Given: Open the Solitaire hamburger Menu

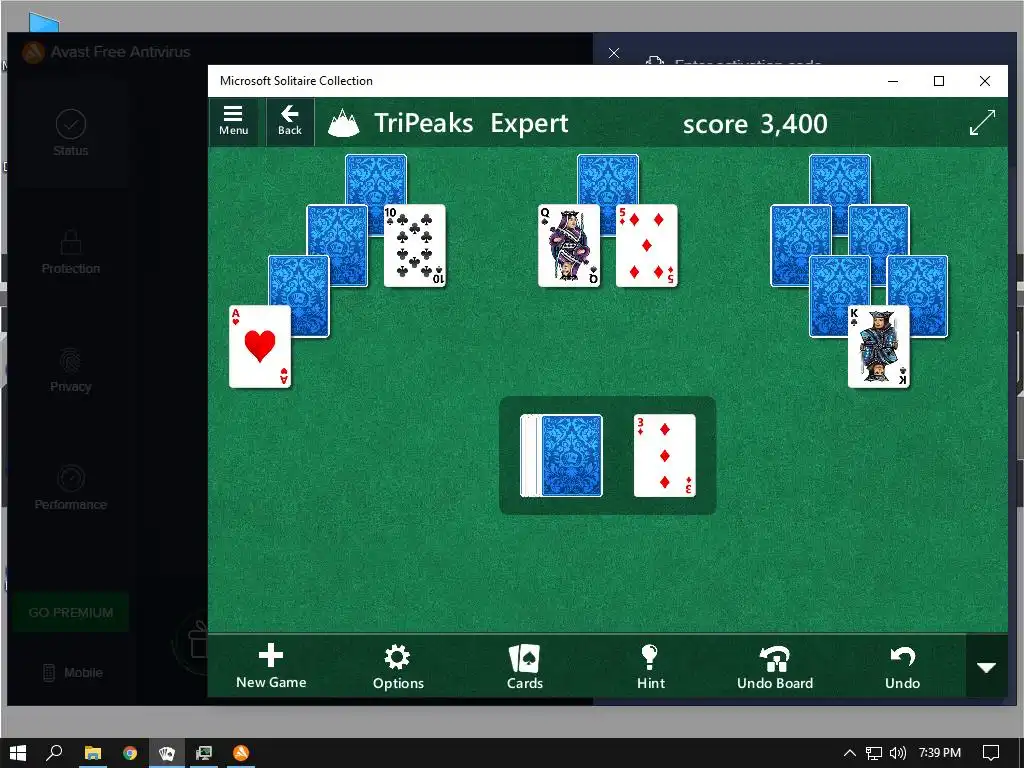Looking at the screenshot, I should coord(233,121).
